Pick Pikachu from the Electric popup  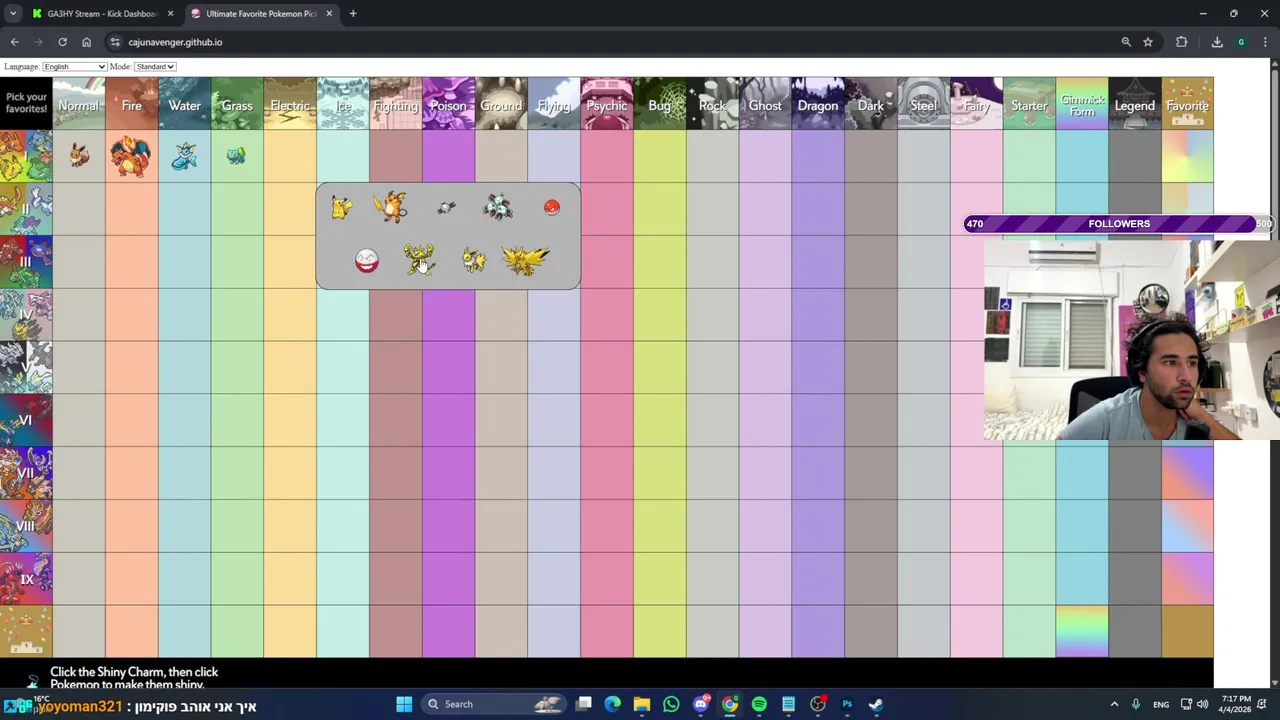342,207
